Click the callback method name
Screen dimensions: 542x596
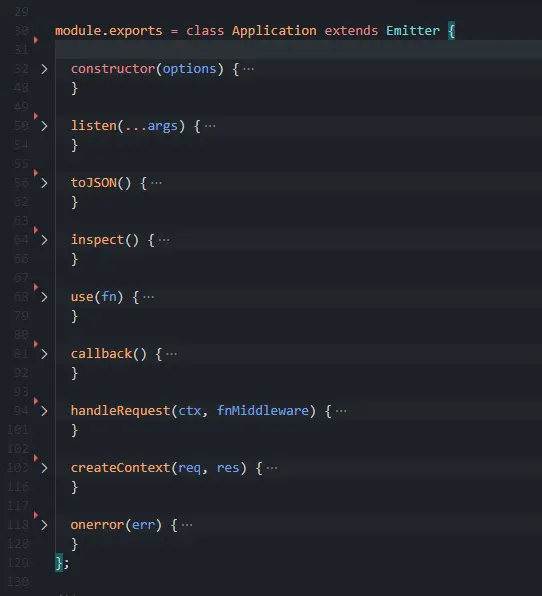[x=101, y=354]
